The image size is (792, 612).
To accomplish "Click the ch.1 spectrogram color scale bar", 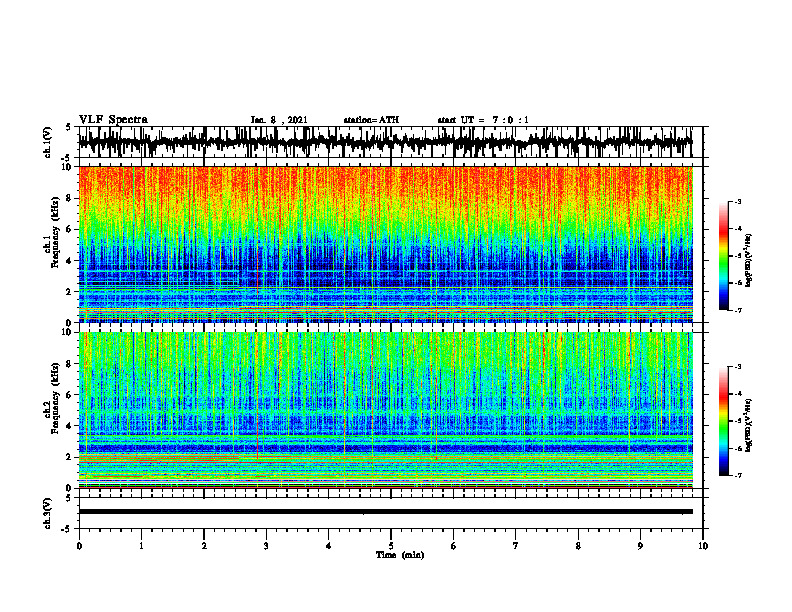I will [724, 256].
